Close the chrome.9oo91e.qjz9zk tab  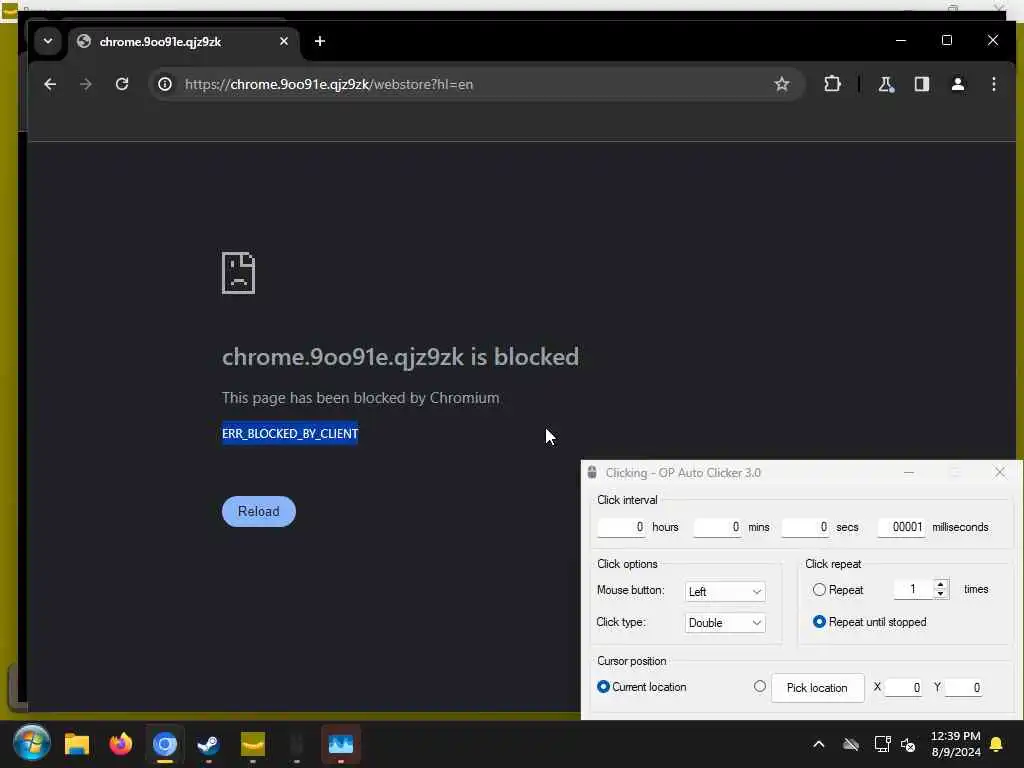click(283, 41)
